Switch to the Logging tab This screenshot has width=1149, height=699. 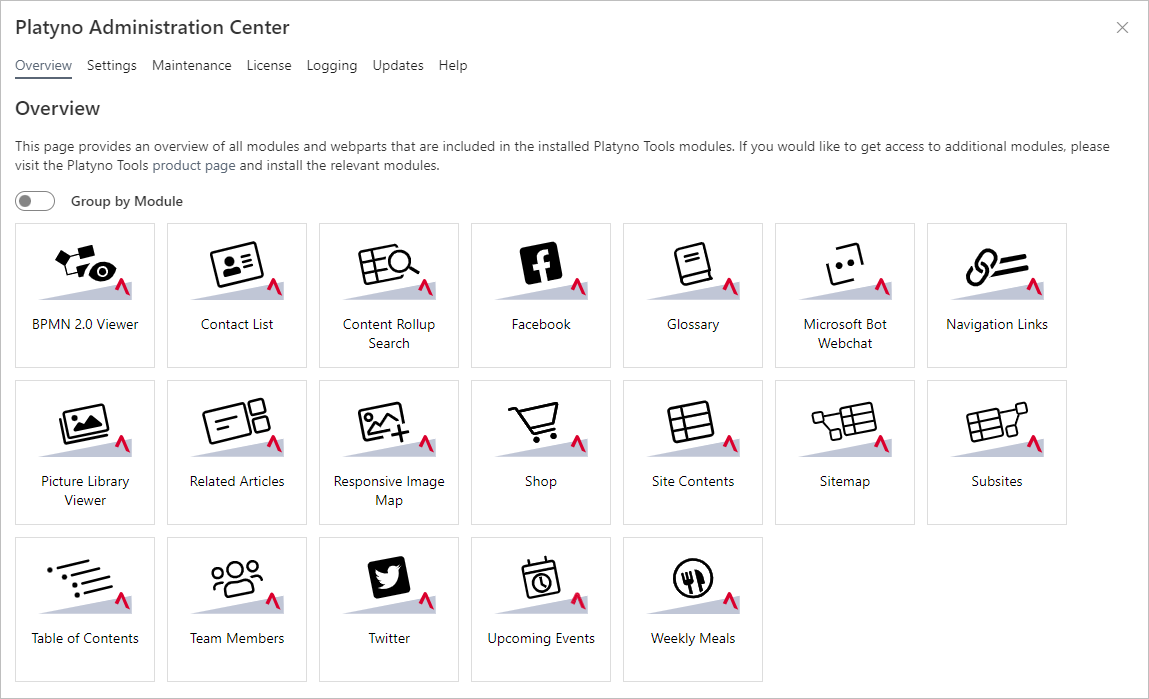coord(332,65)
